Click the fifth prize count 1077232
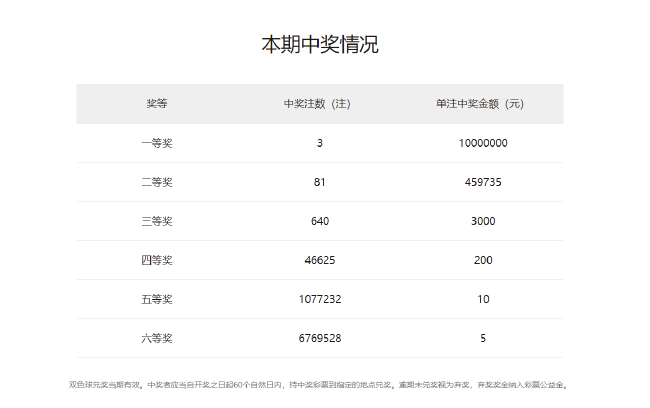 [x=319, y=299]
